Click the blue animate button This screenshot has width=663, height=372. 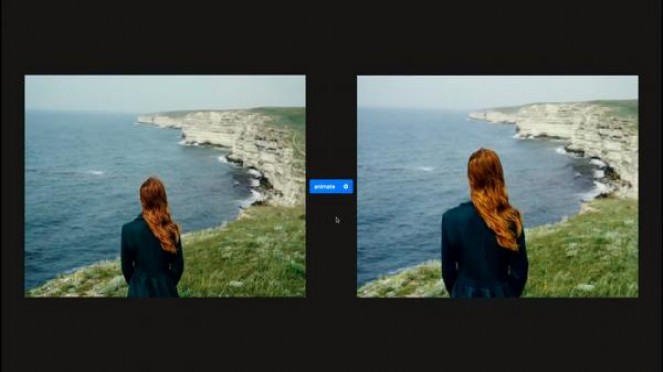click(331, 186)
